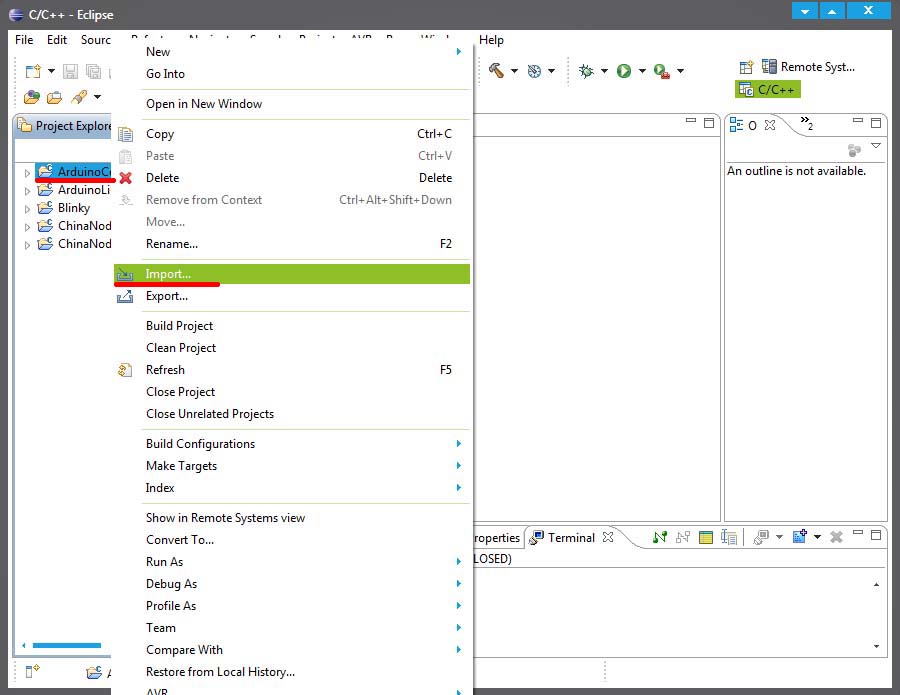This screenshot has width=900, height=695.
Task: Open the dropdown next to New wizard icon
Action: pos(51,71)
